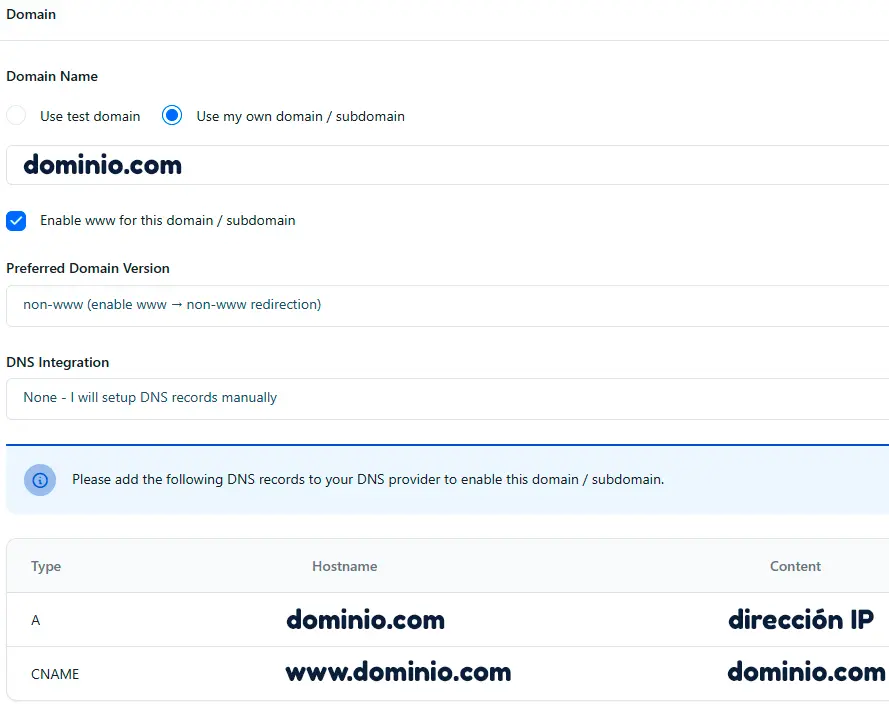Click the Type column header
889x706 pixels.
pos(46,566)
